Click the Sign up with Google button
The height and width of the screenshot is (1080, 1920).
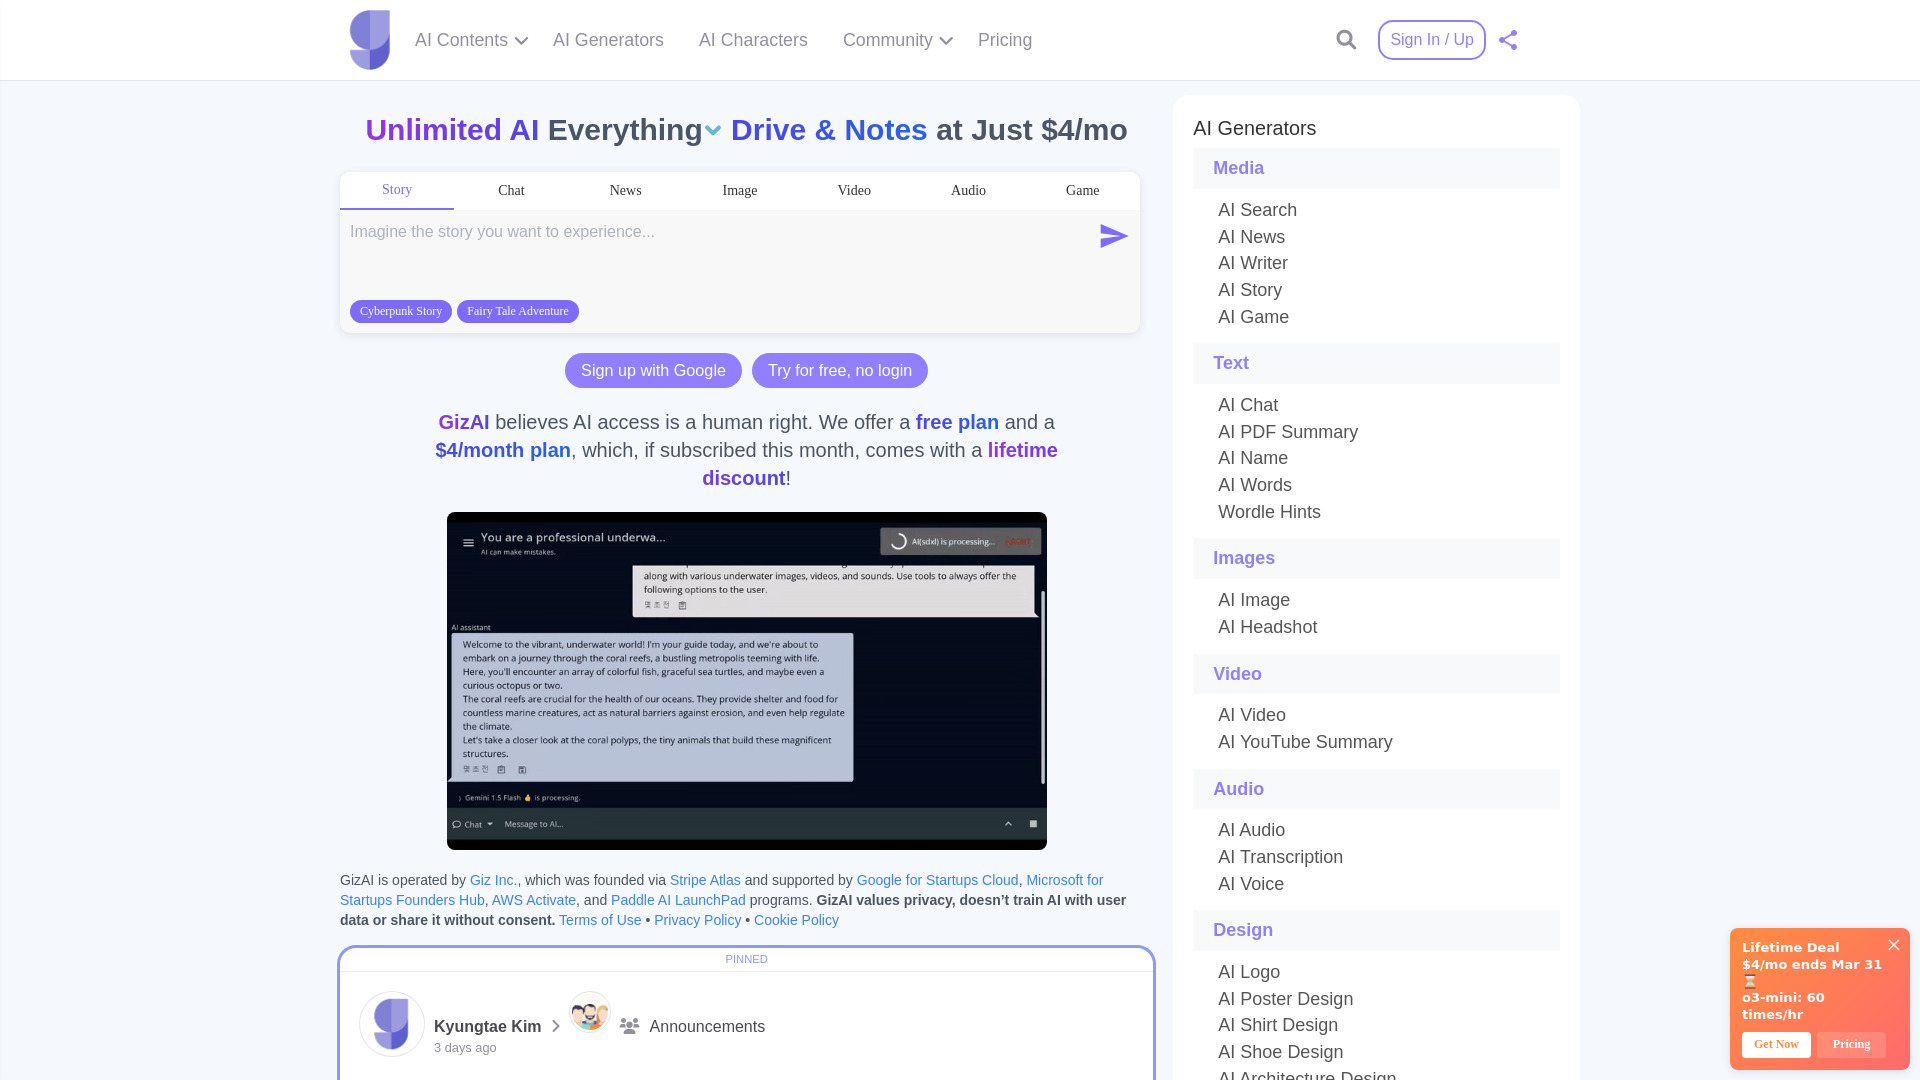point(653,369)
